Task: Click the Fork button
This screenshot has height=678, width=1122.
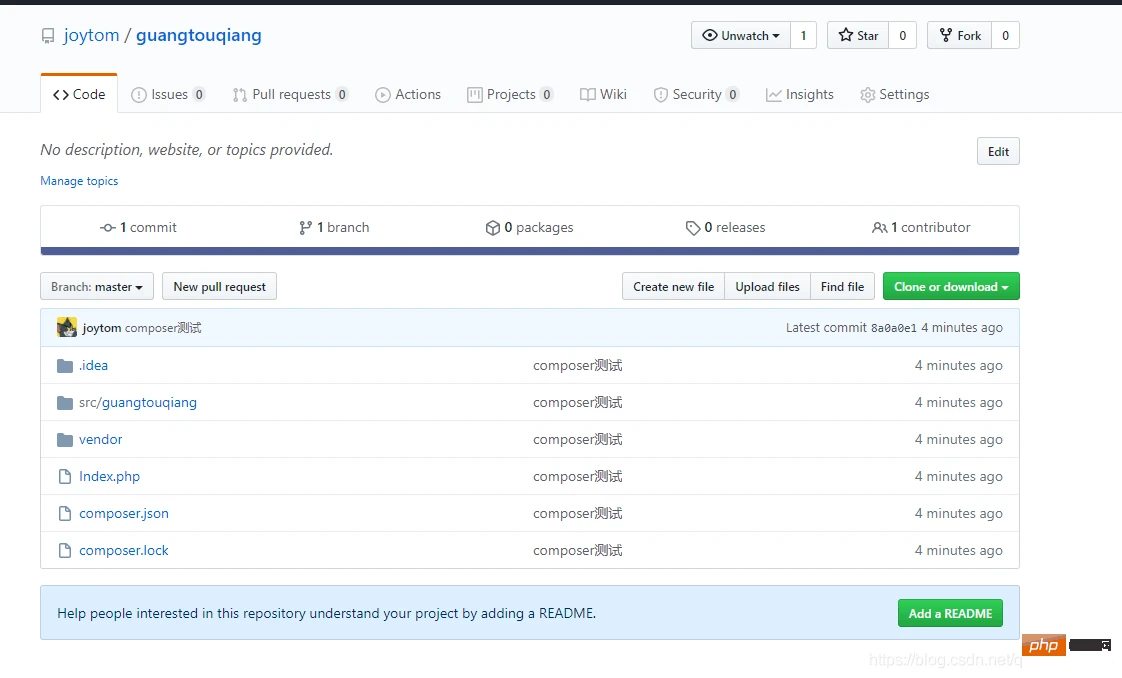Action: 958,36
